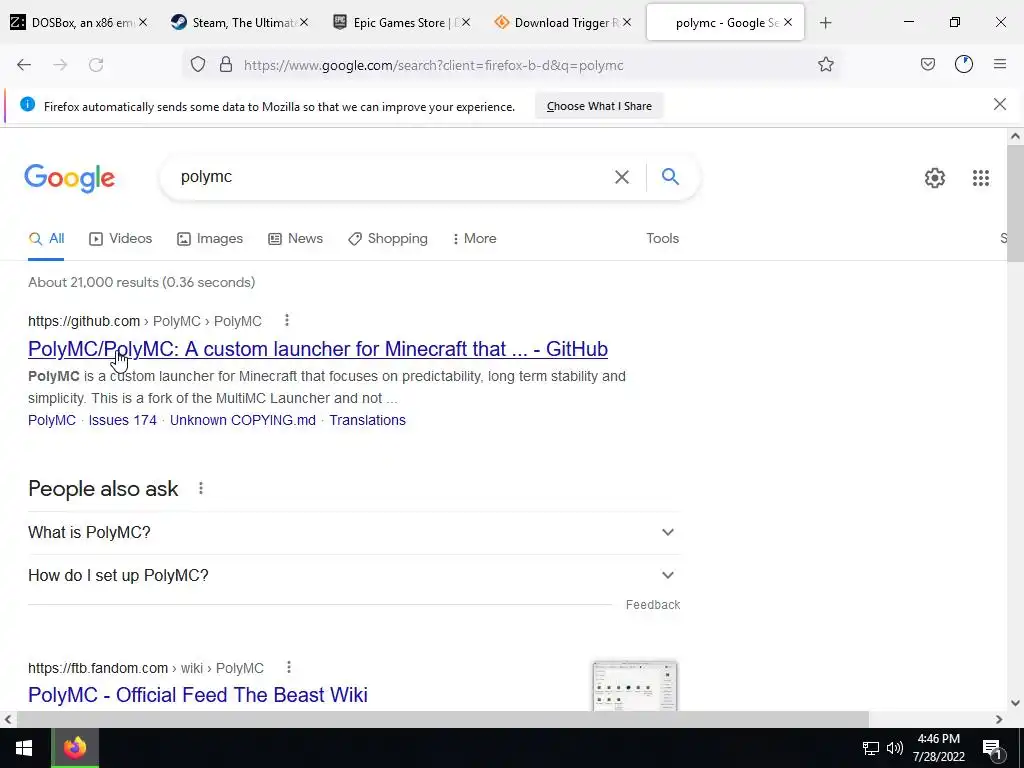This screenshot has height=768, width=1024.
Task: Close the DOSBox tab
Action: [143, 22]
